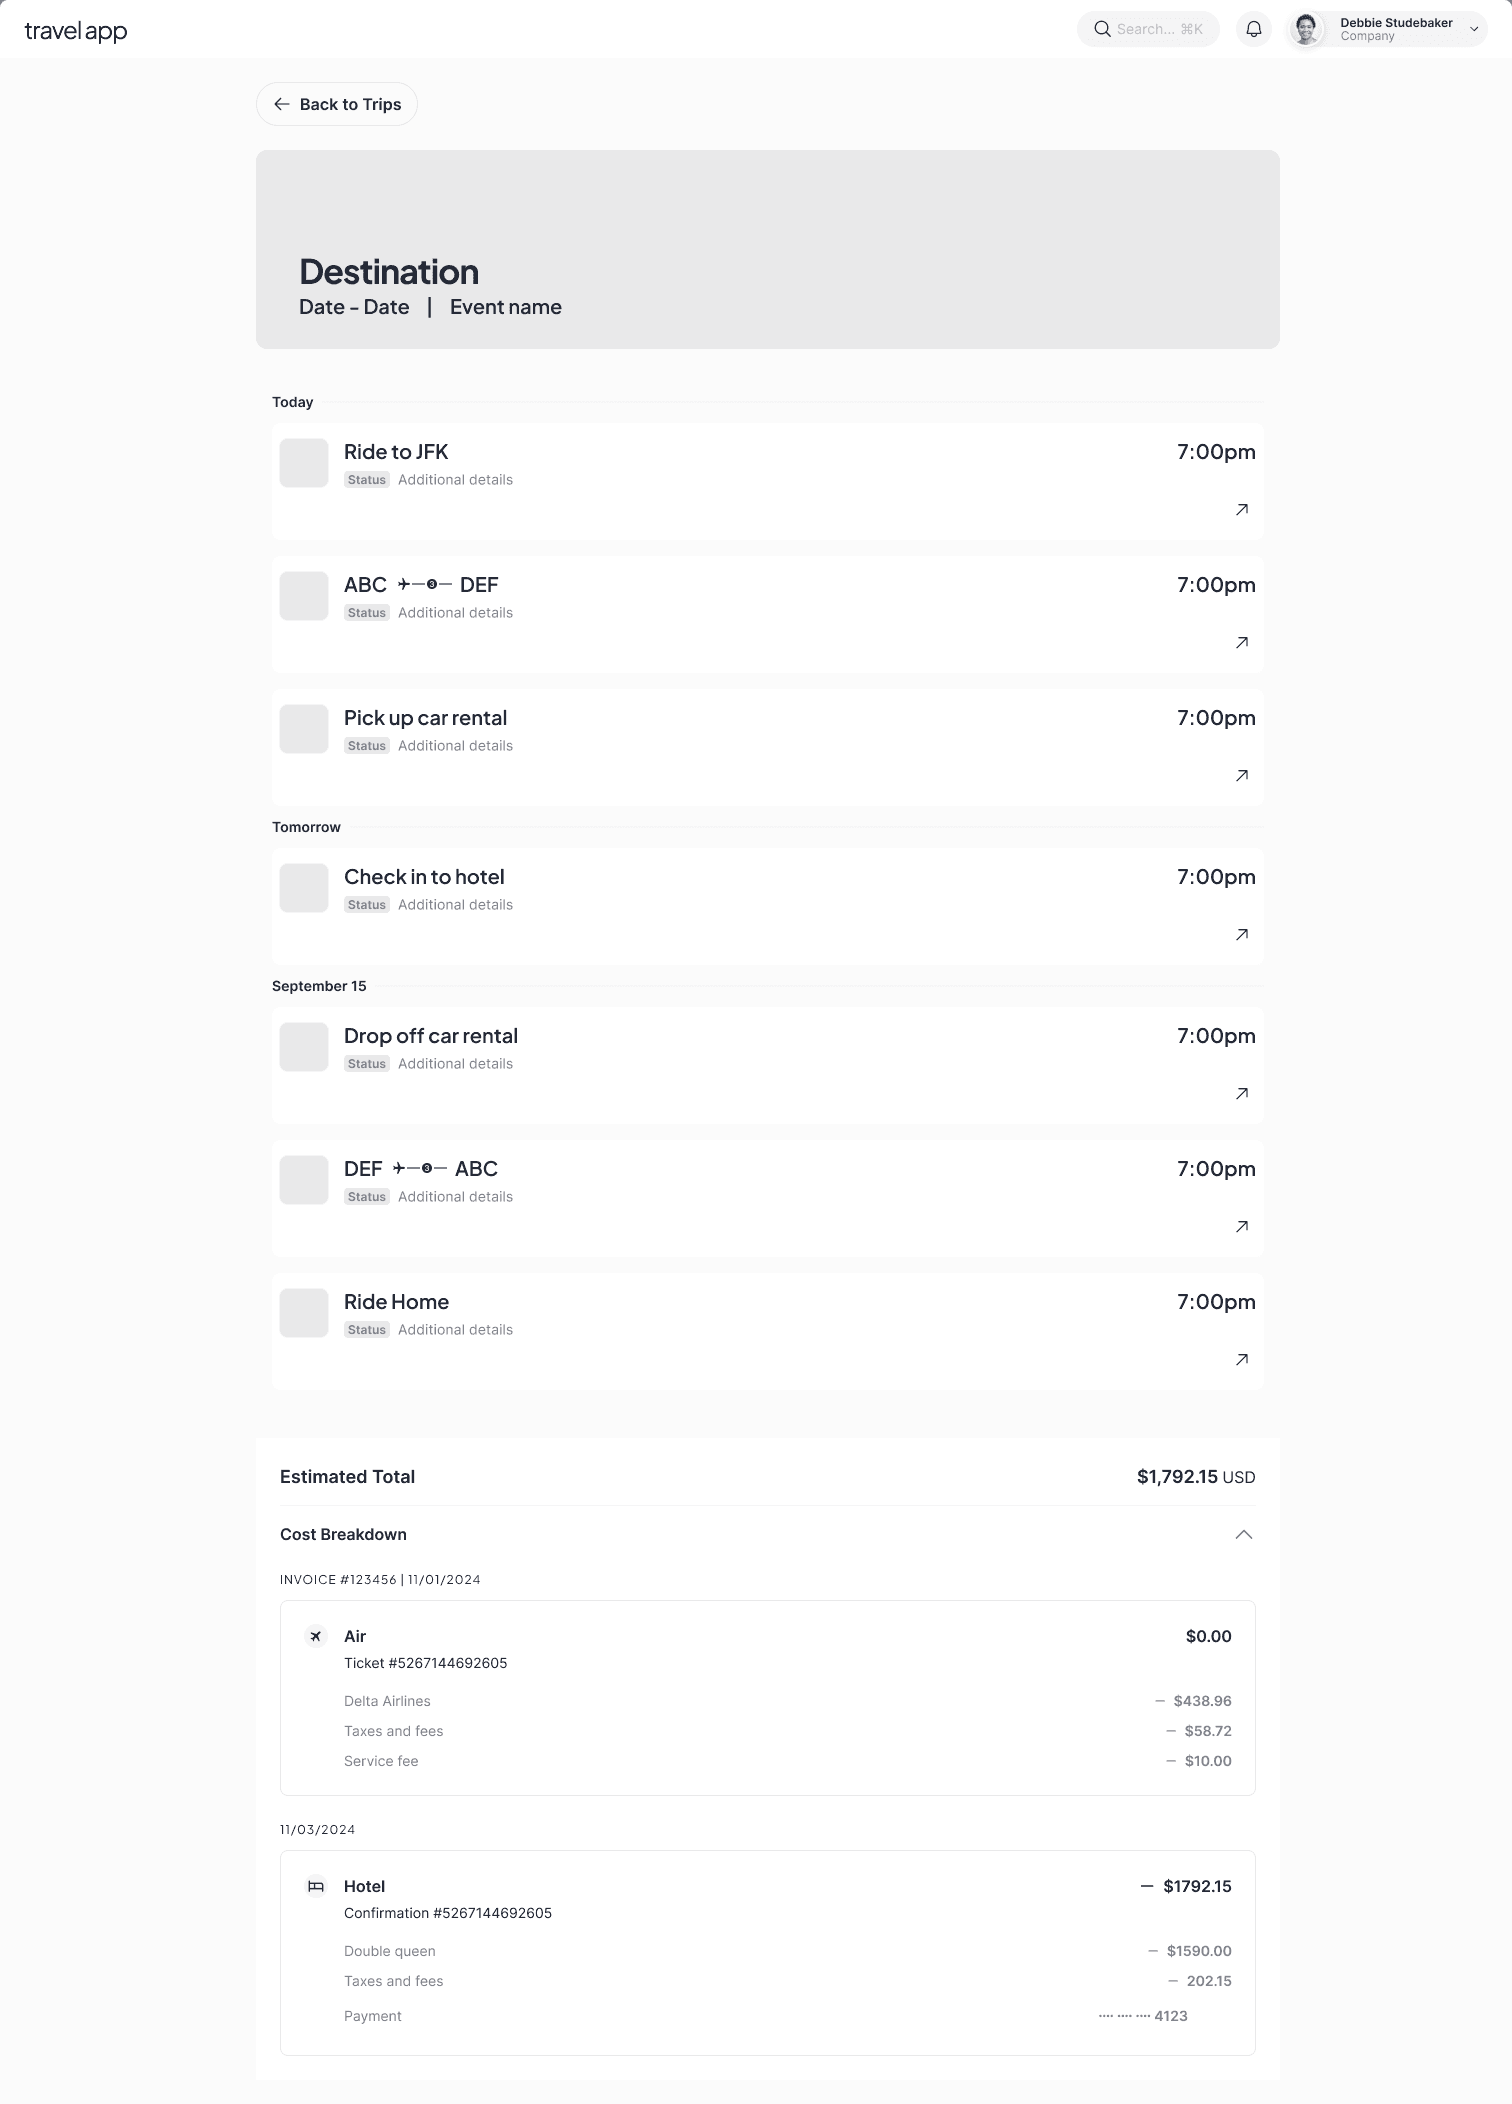
Task: Collapse the Cost Breakdown section
Action: click(x=1243, y=1534)
